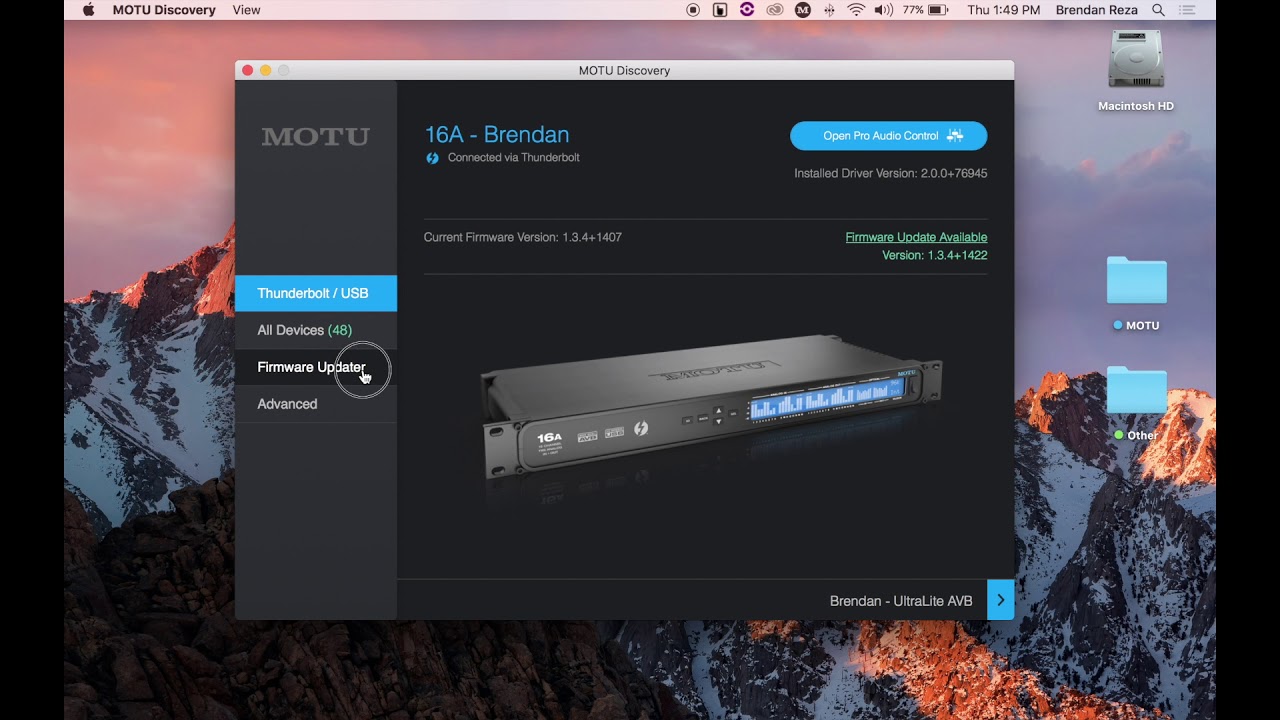This screenshot has height=720, width=1280.
Task: Click the next device arrow button
Action: coord(1000,600)
